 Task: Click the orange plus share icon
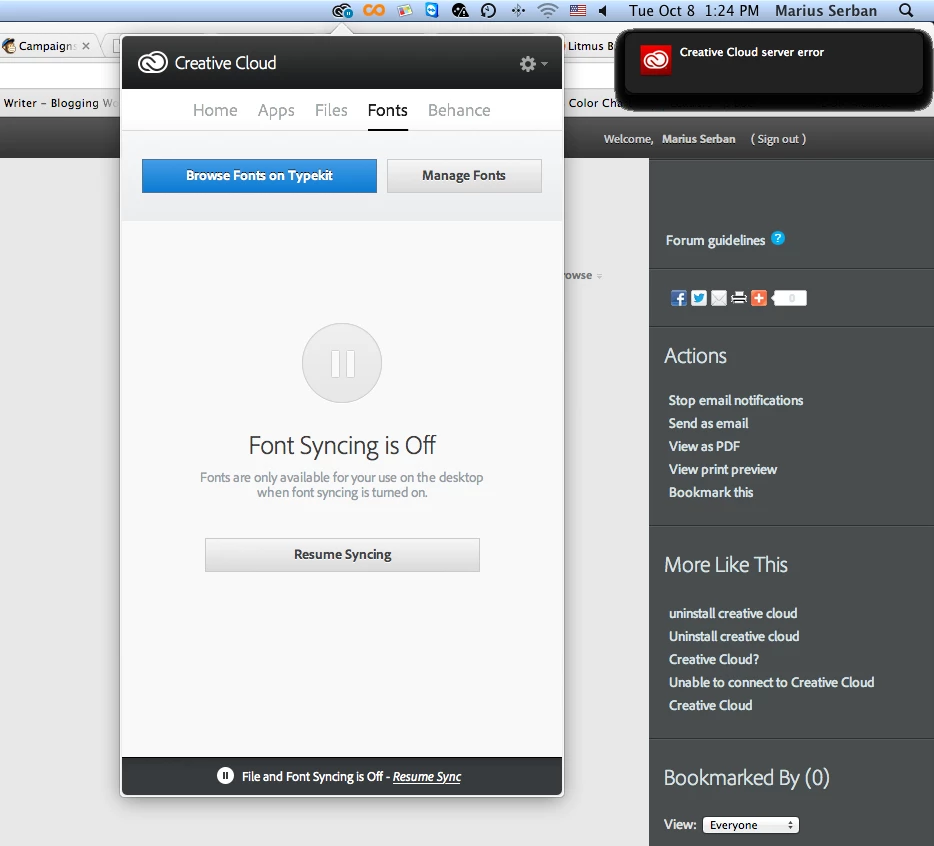coord(759,298)
